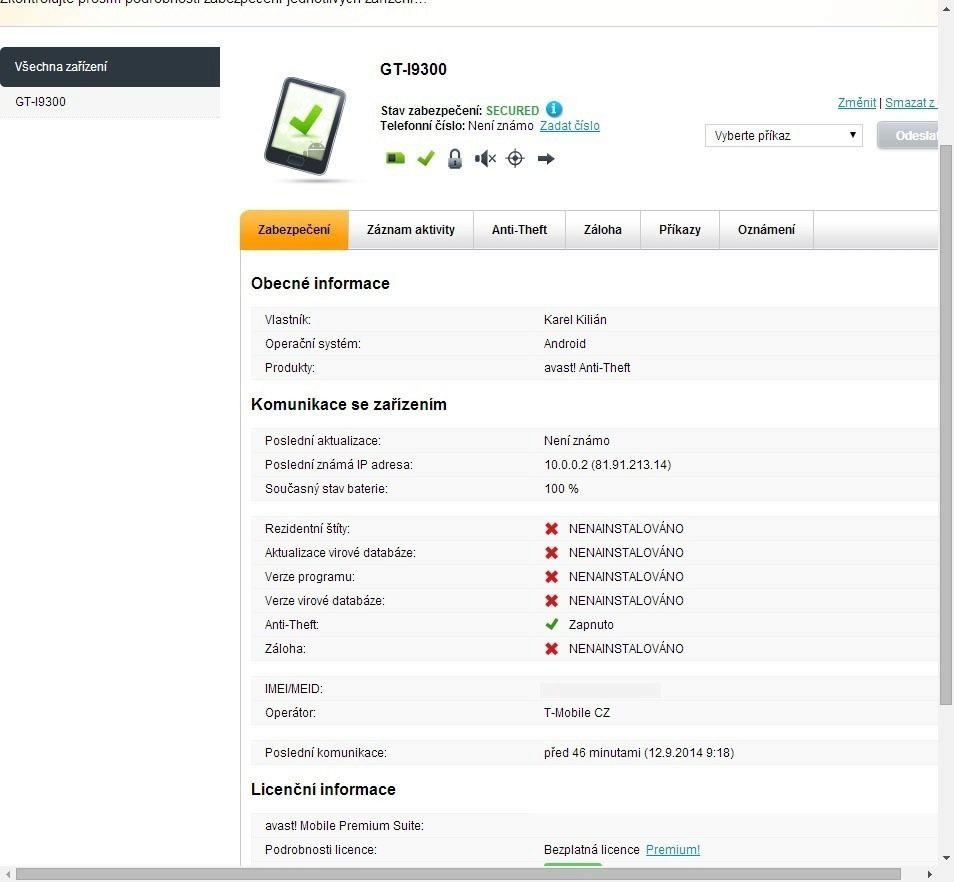954x882 pixels.
Task: Click the vertical page scrollbar thumb
Action: tap(945, 425)
